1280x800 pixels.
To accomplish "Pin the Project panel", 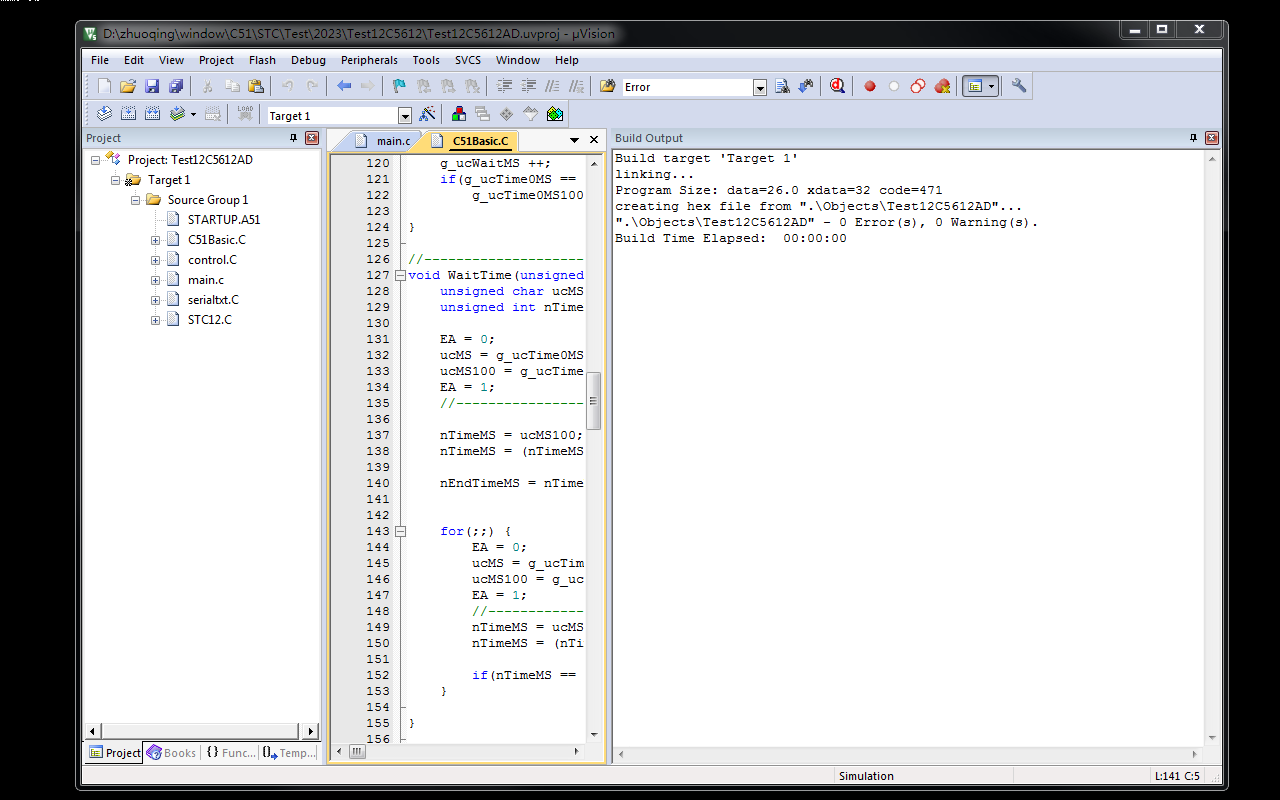I will [x=294, y=138].
